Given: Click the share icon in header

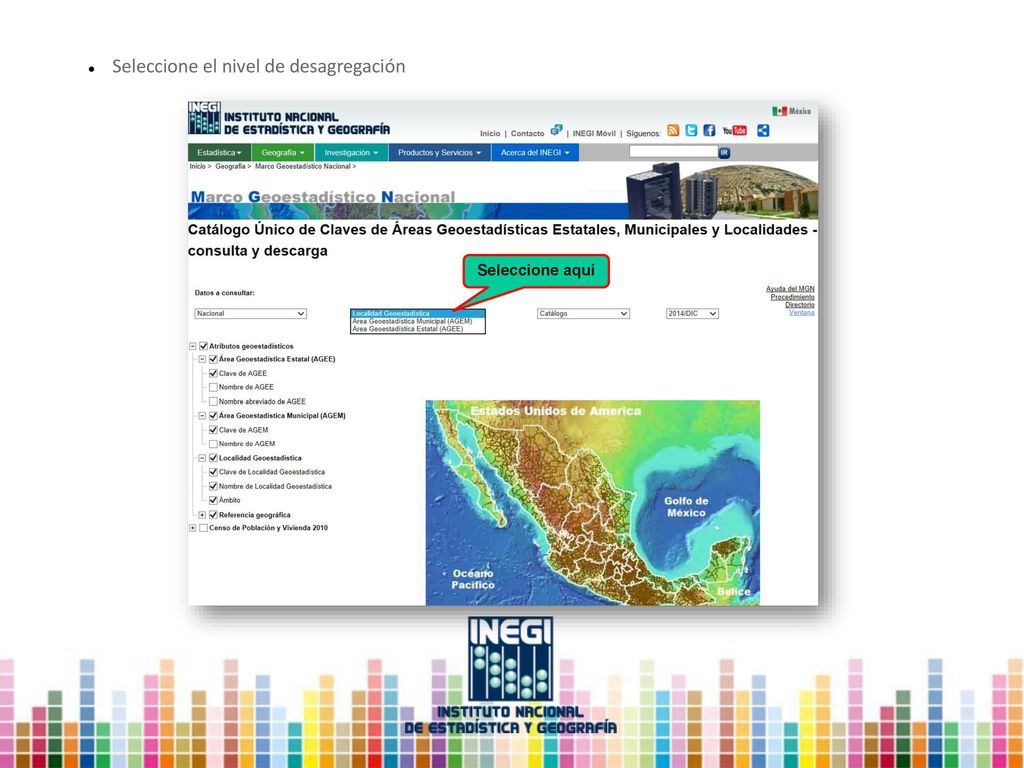Looking at the screenshot, I should pyautogui.click(x=763, y=130).
